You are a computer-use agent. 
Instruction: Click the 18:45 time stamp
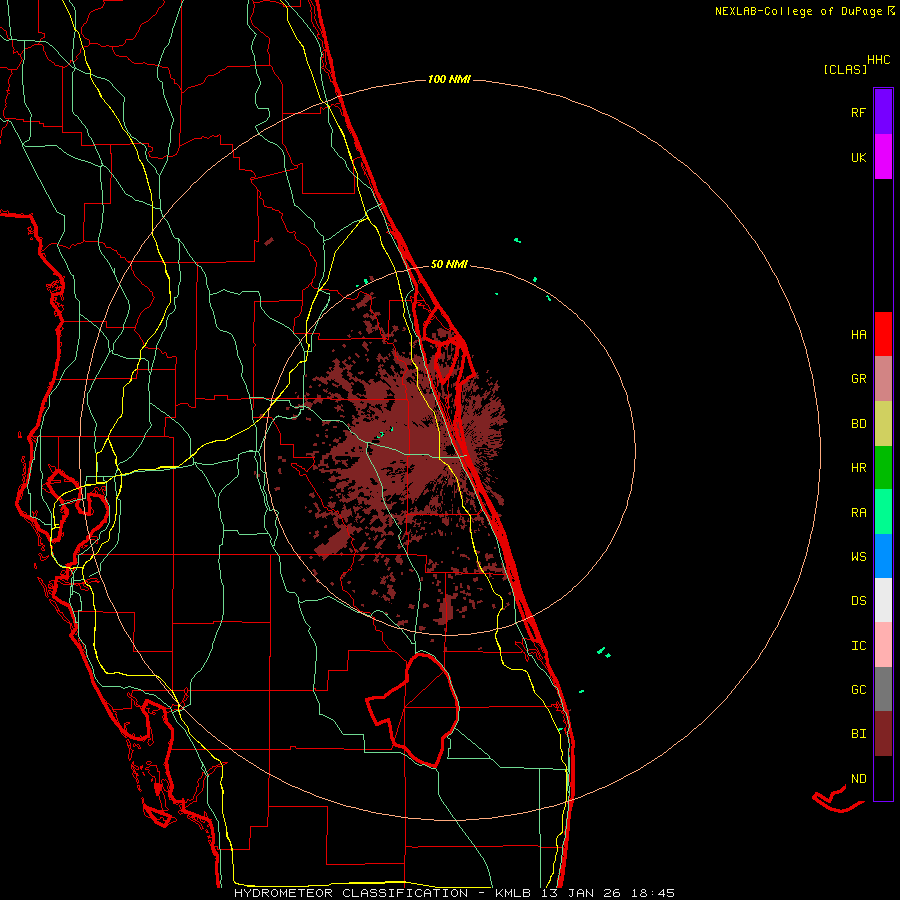(x=654, y=893)
